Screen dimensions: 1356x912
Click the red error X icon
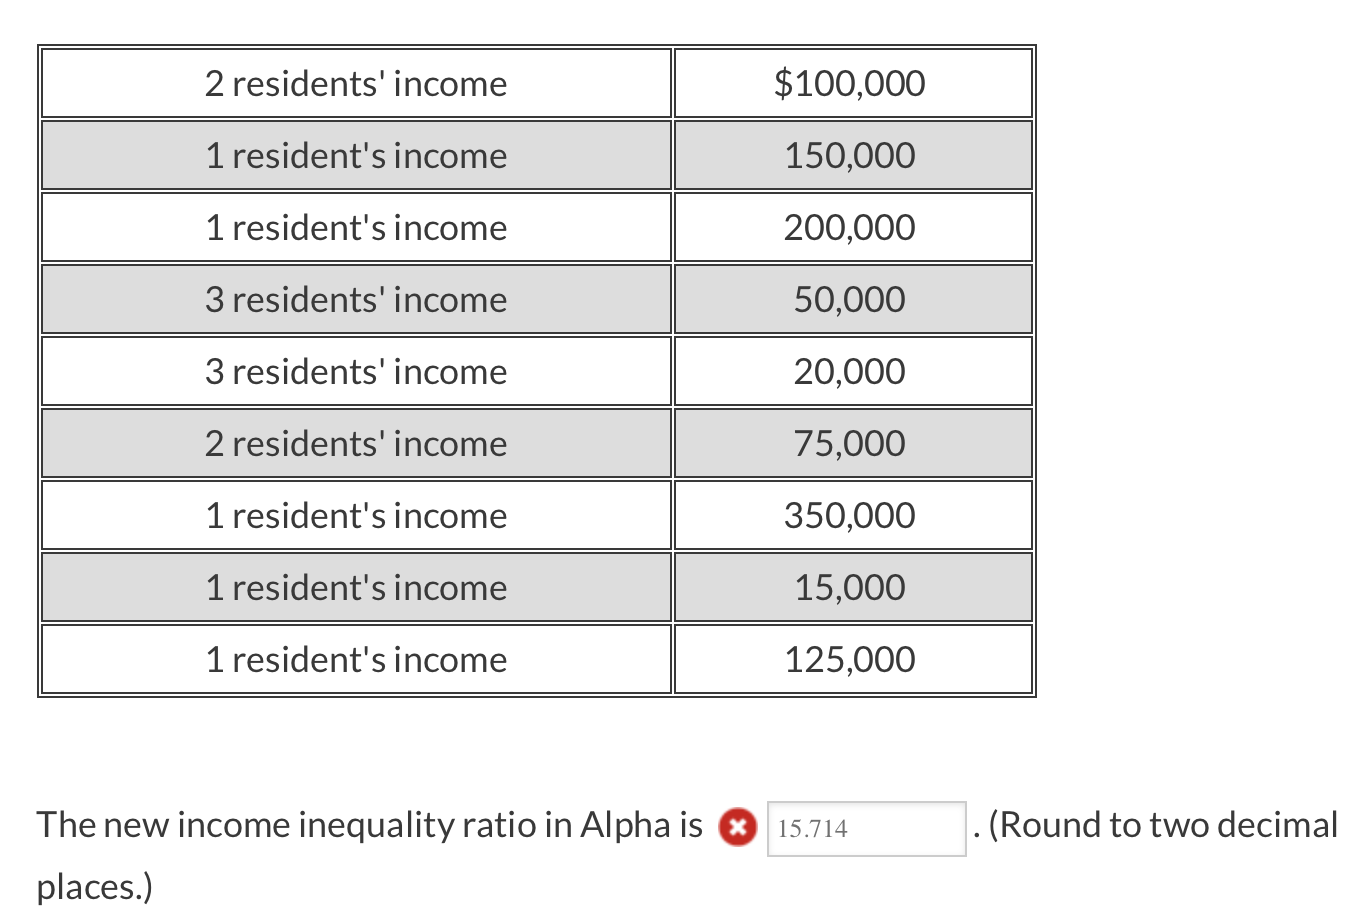[x=737, y=828]
